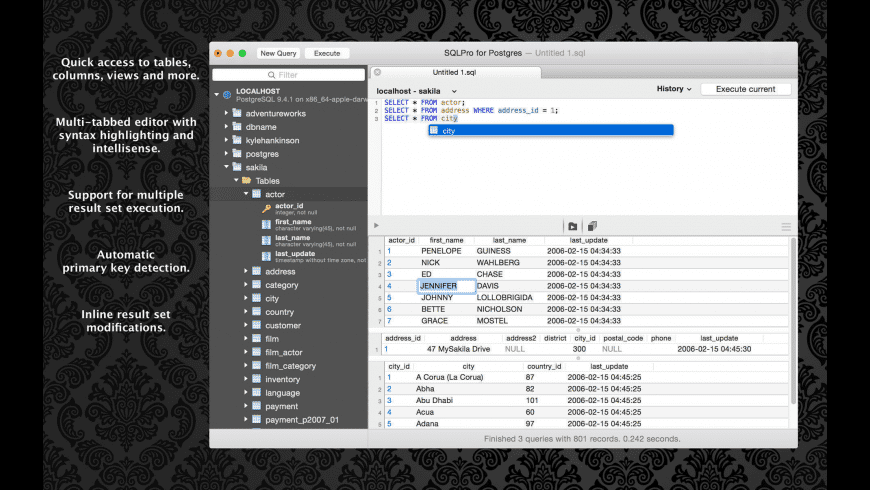Click the Abu Dhabi city cell
This screenshot has height=490, width=870.
[434, 400]
